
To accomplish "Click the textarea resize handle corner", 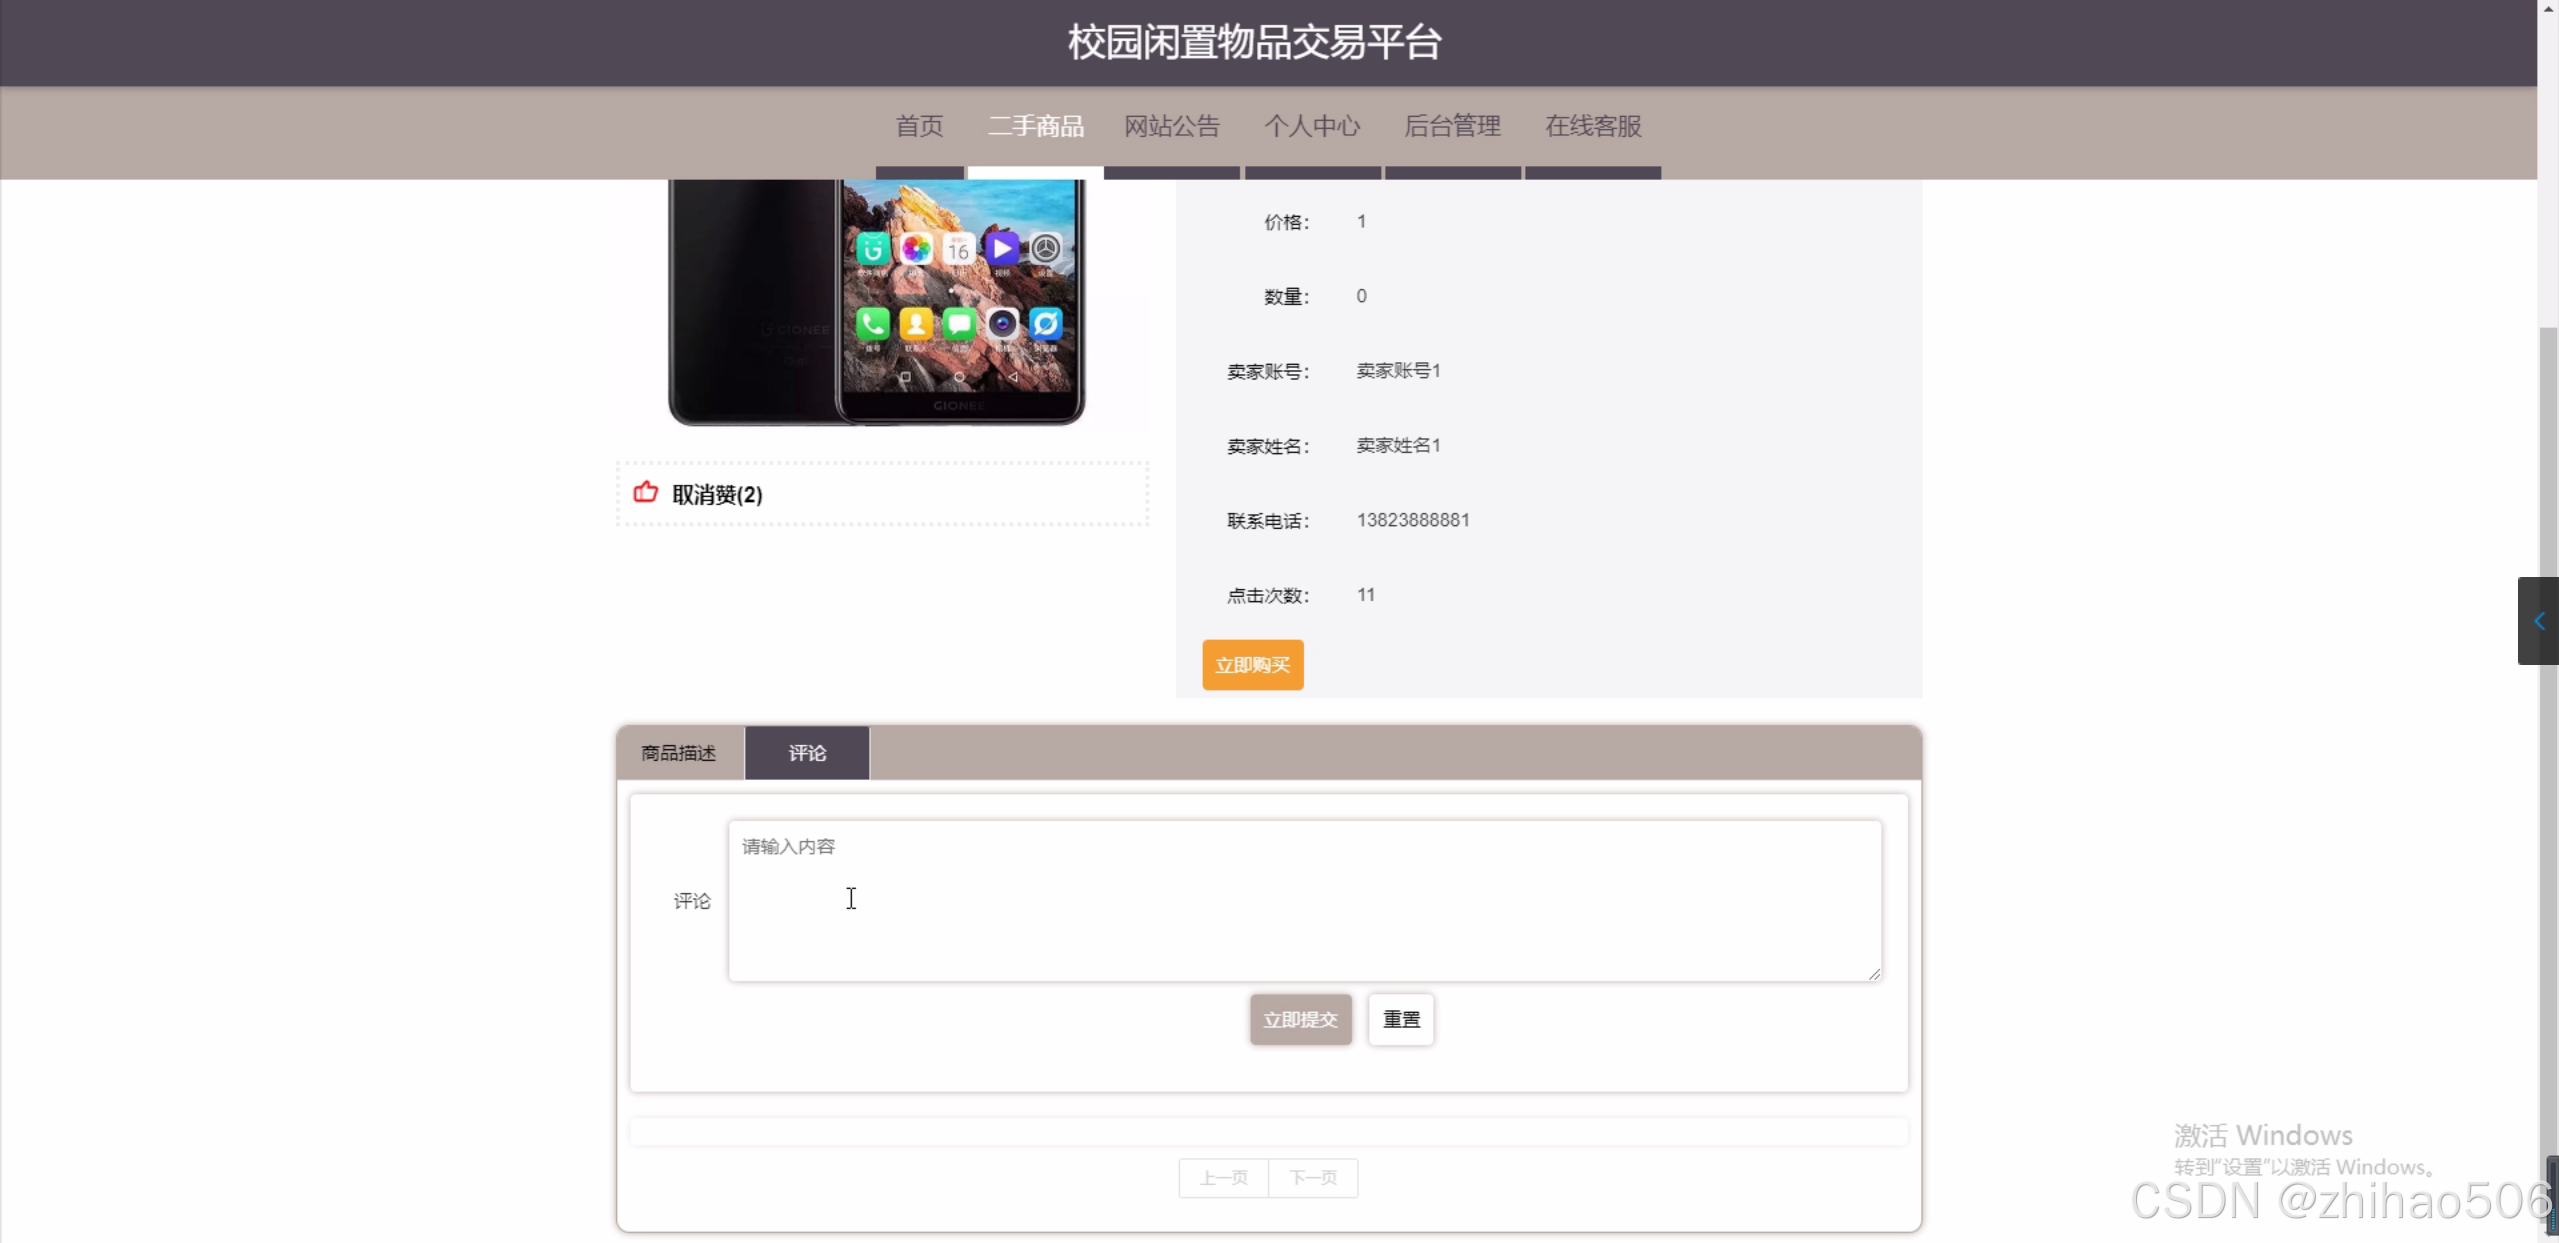I will (x=1874, y=974).
